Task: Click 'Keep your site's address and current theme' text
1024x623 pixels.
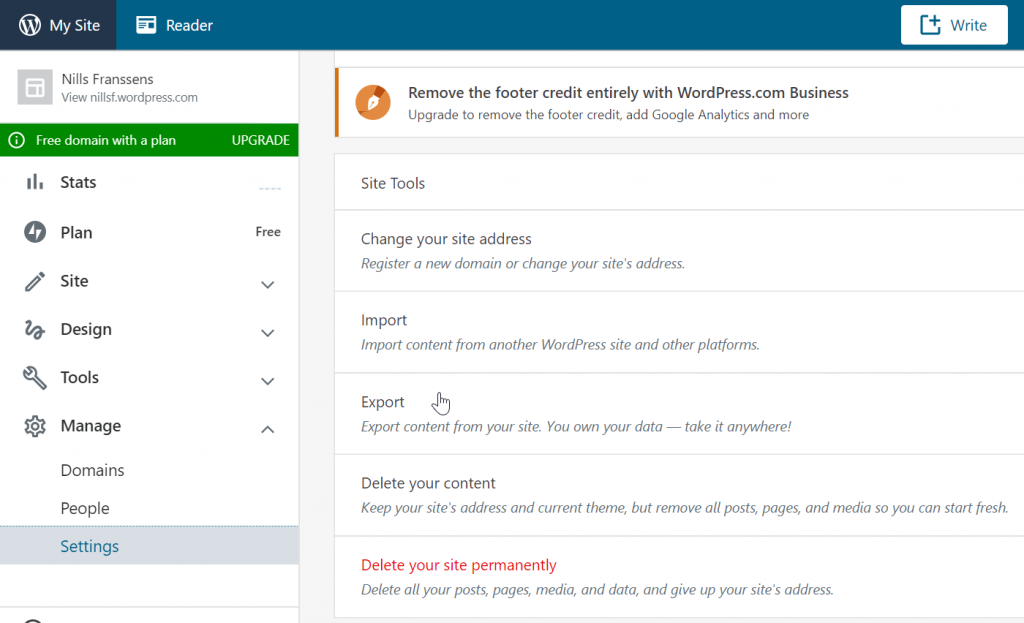Action: [x=684, y=508]
